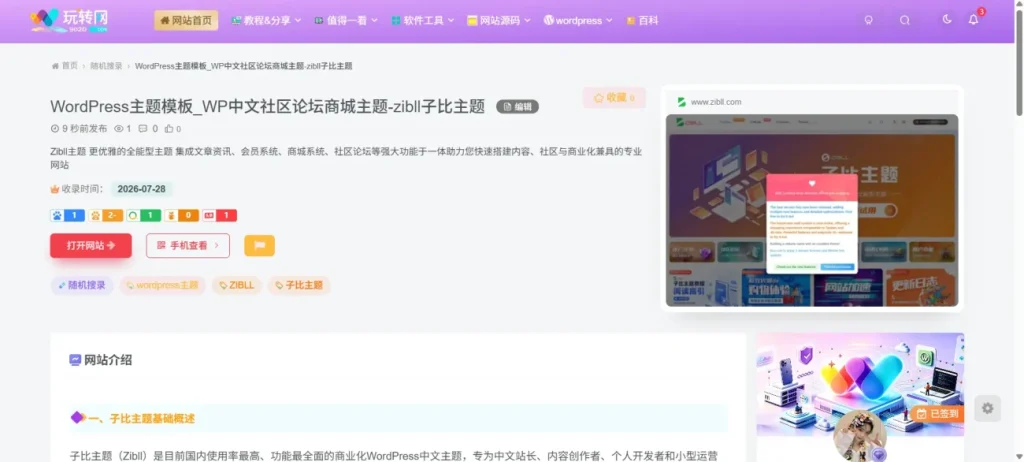Image resolution: width=1024 pixels, height=462 pixels.
Task: Select the 随机搜录 tag
Action: pos(82,286)
